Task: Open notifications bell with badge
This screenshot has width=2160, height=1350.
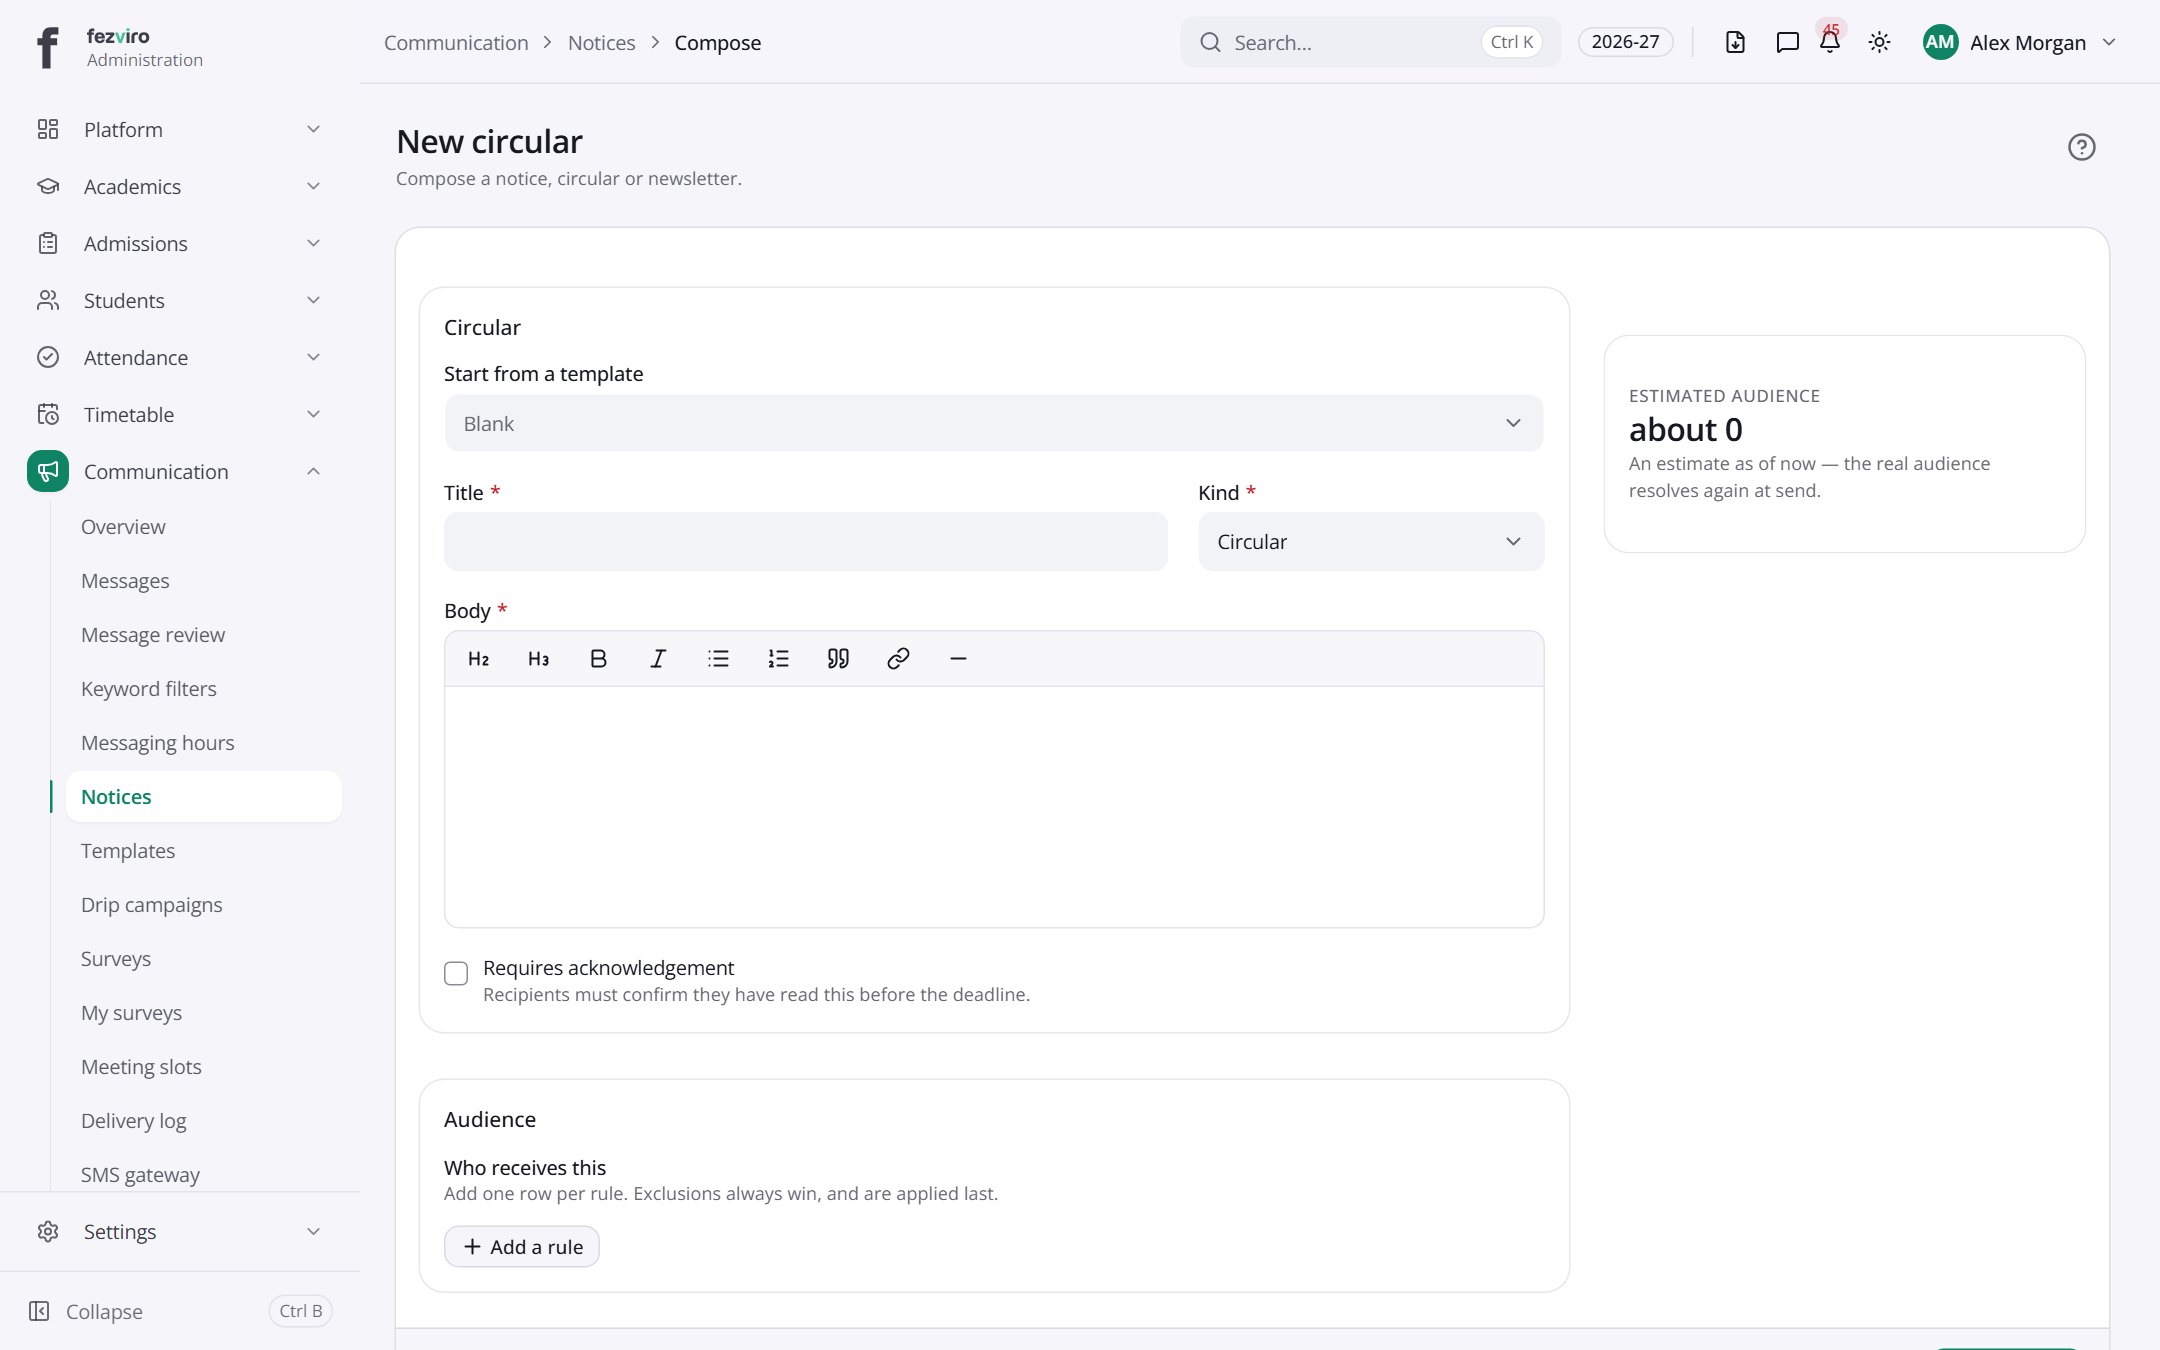Action: point(1830,42)
